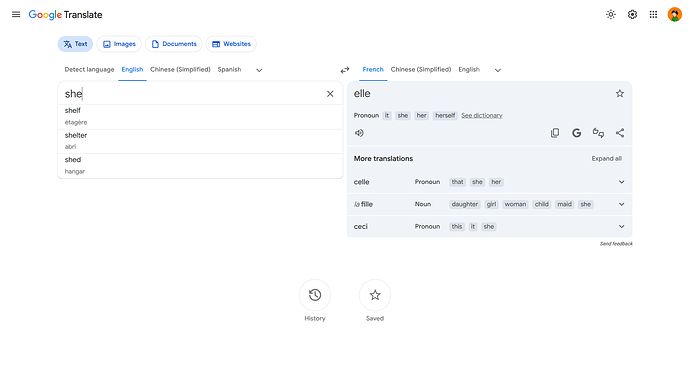Open Send feedback link
The height and width of the screenshot is (388, 690).
[x=616, y=244]
